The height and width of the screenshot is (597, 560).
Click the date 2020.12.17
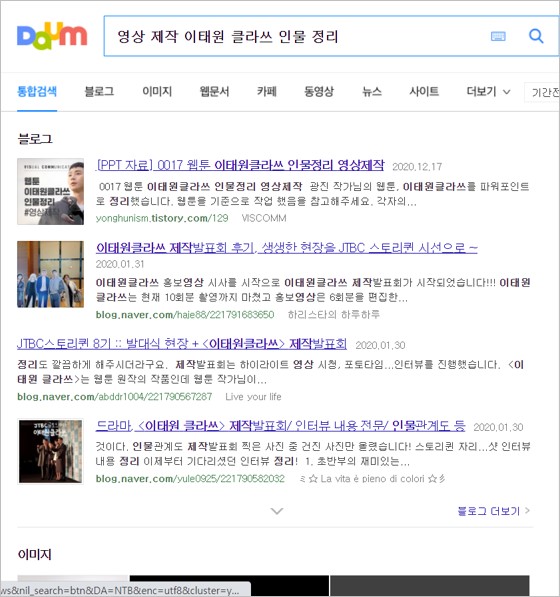(x=417, y=167)
